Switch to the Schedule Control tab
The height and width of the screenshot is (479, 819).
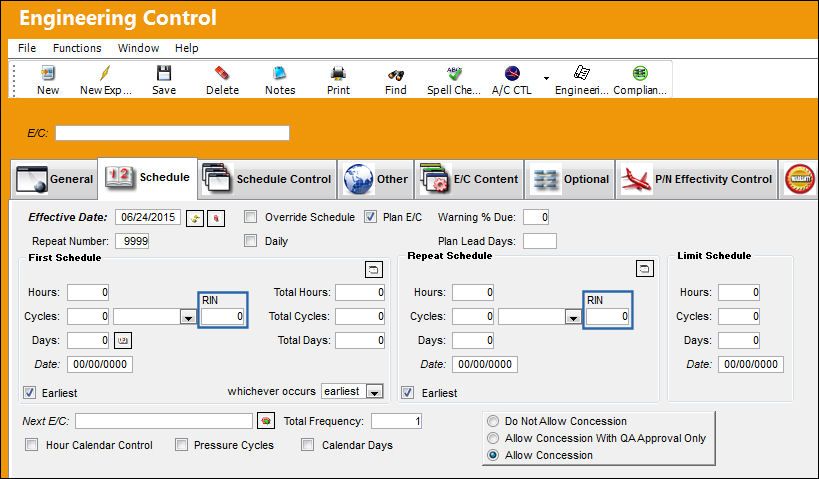[x=267, y=179]
